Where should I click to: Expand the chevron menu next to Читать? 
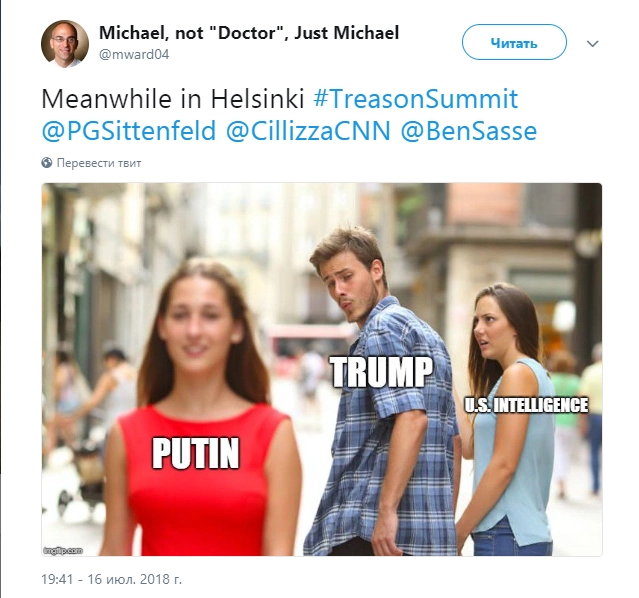click(593, 43)
